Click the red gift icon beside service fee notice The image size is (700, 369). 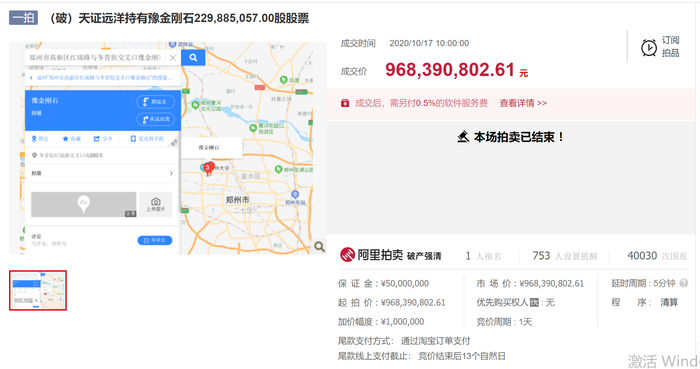coord(345,103)
